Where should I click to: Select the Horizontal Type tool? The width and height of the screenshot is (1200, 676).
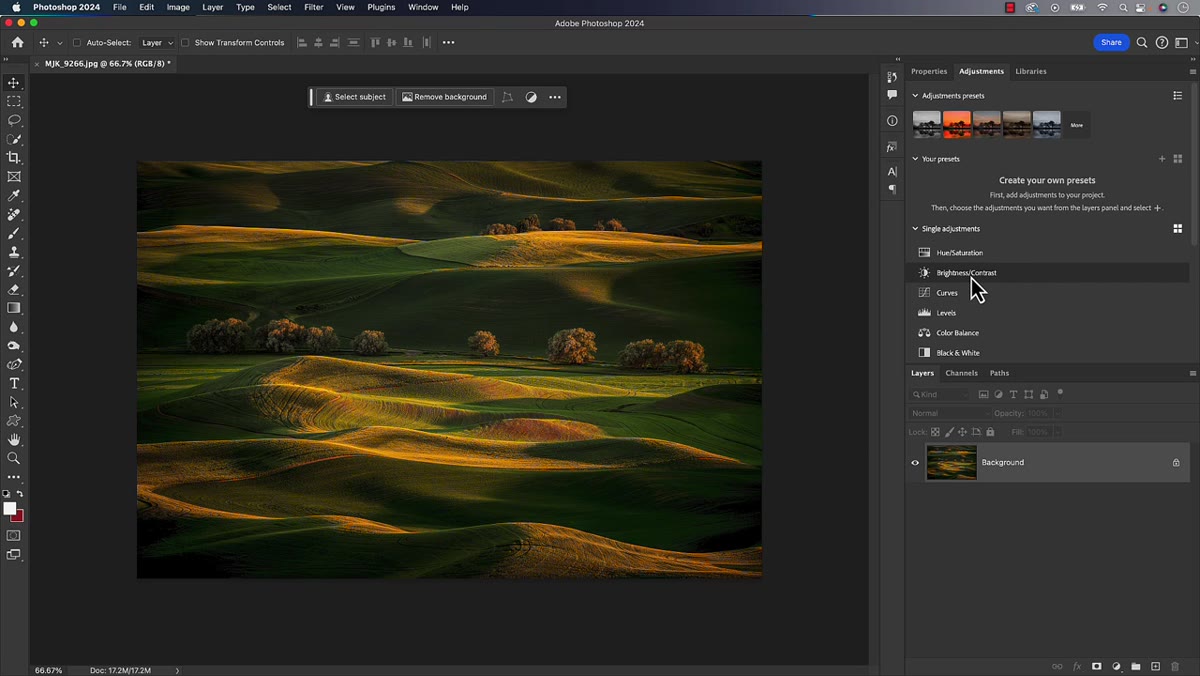pyautogui.click(x=14, y=384)
